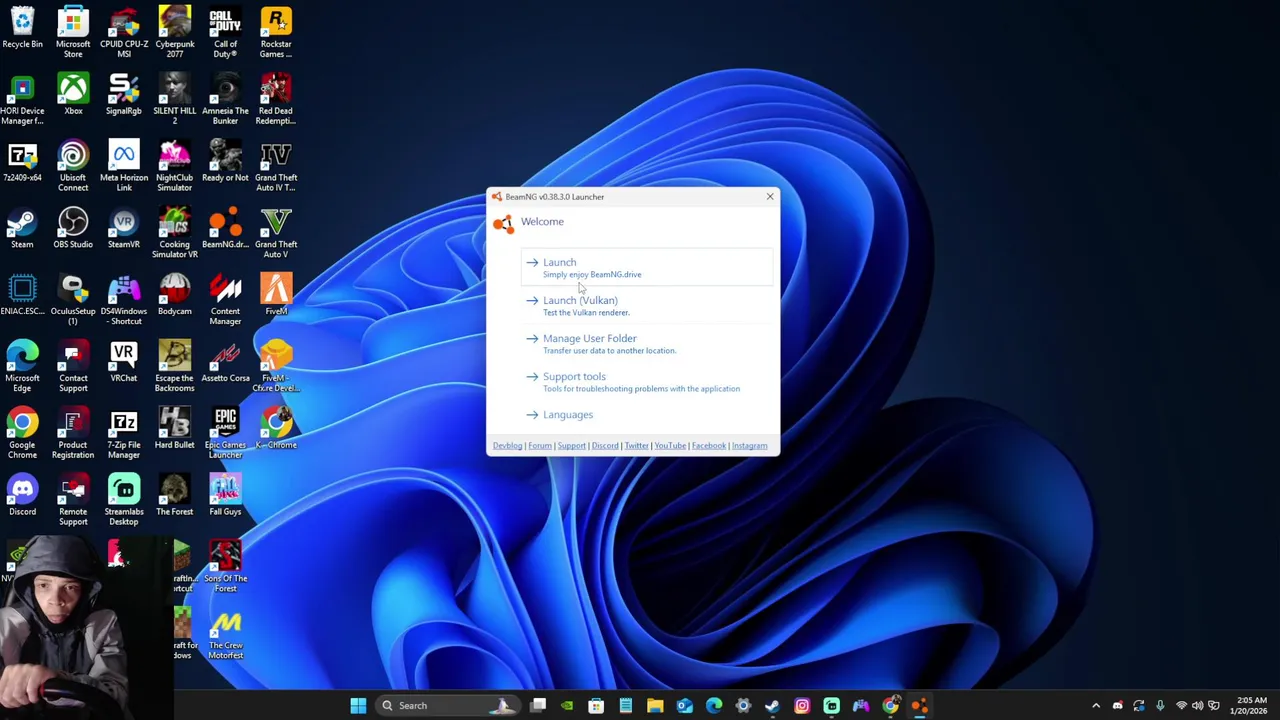This screenshot has width=1280, height=720.
Task: Select the Recycle Bin desktop icon
Action: (22, 29)
